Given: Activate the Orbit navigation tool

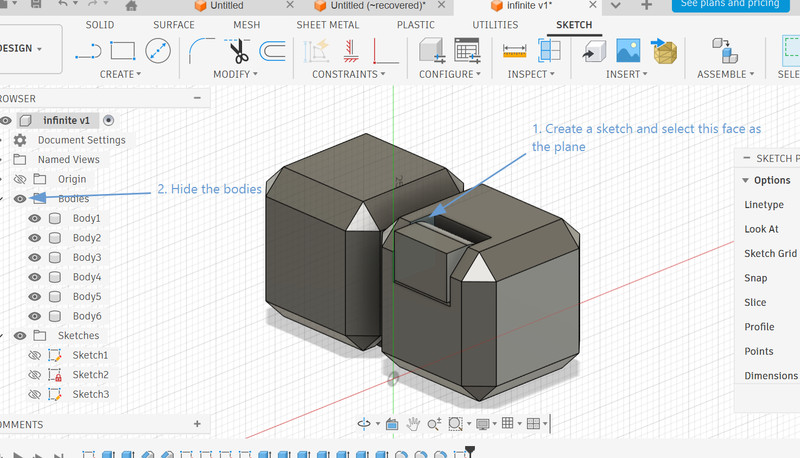Looking at the screenshot, I should (364, 423).
